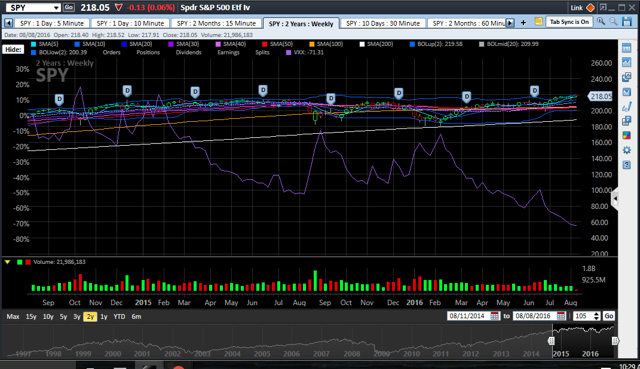Click the zoom in magnifier icon
The height and width of the screenshot is (369, 640).
600,22
